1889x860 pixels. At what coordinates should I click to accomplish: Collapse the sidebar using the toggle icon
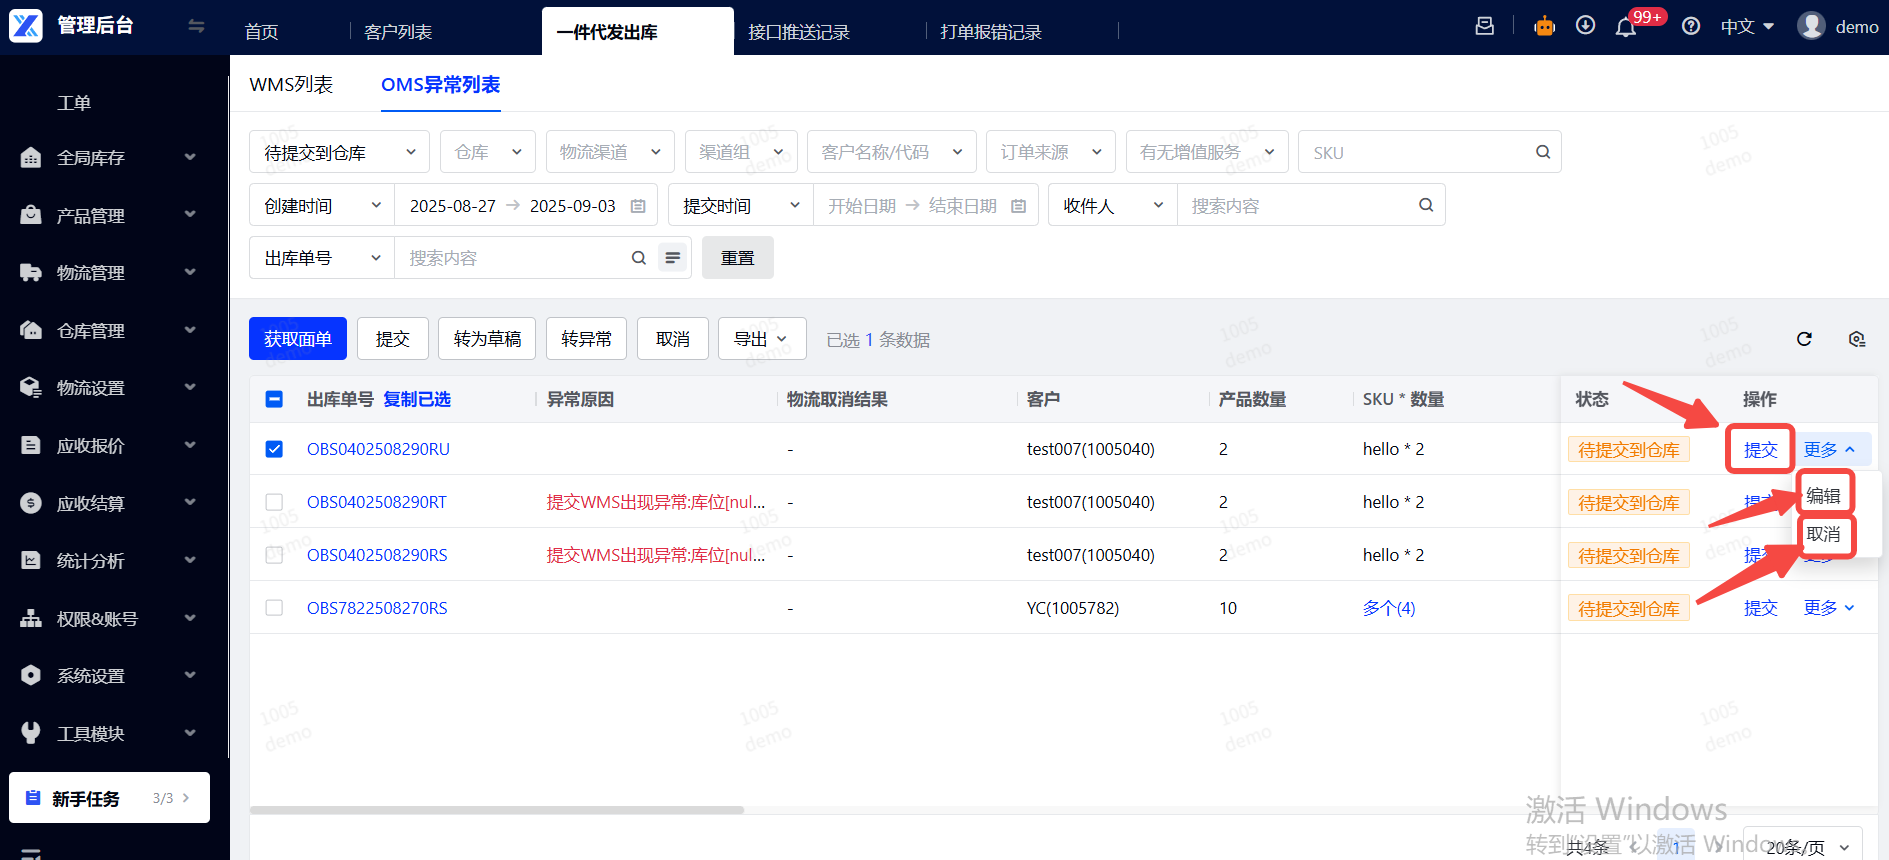pyautogui.click(x=196, y=26)
